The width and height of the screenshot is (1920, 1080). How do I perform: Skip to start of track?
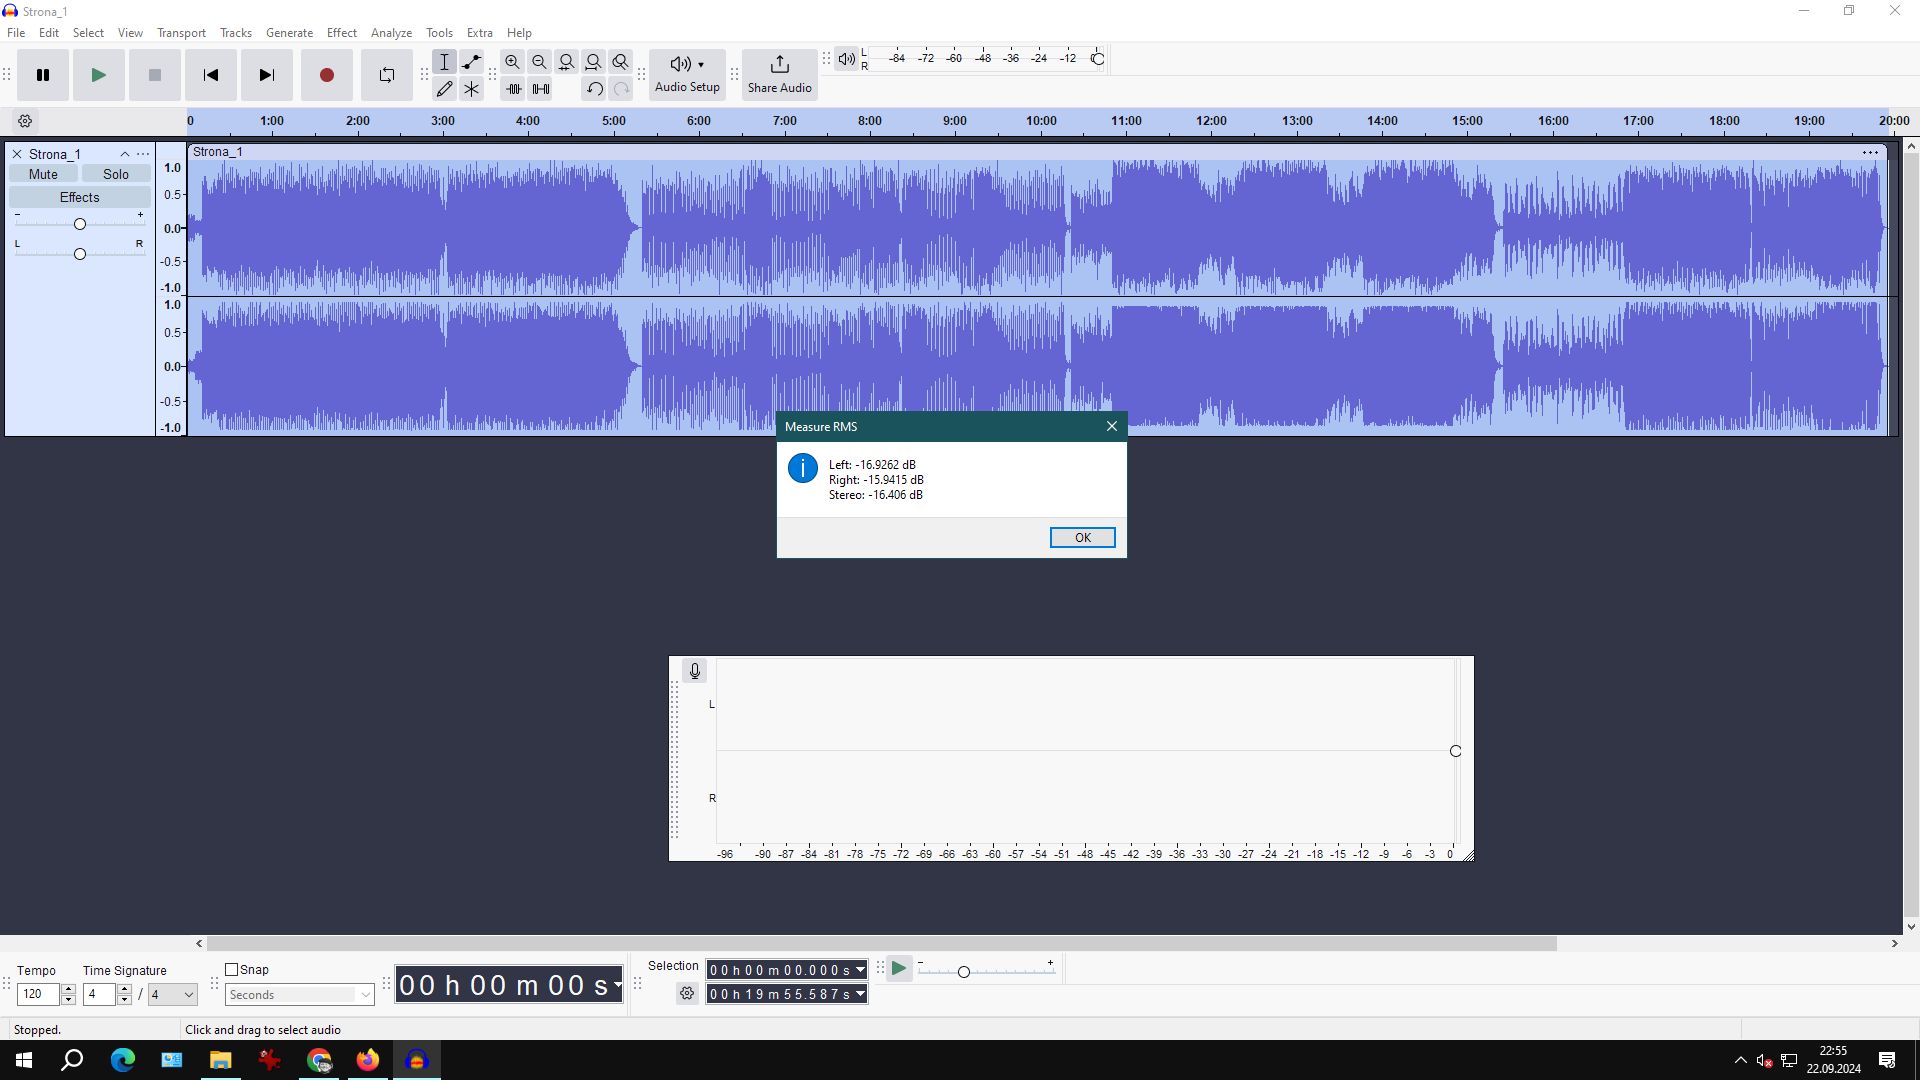(x=210, y=75)
